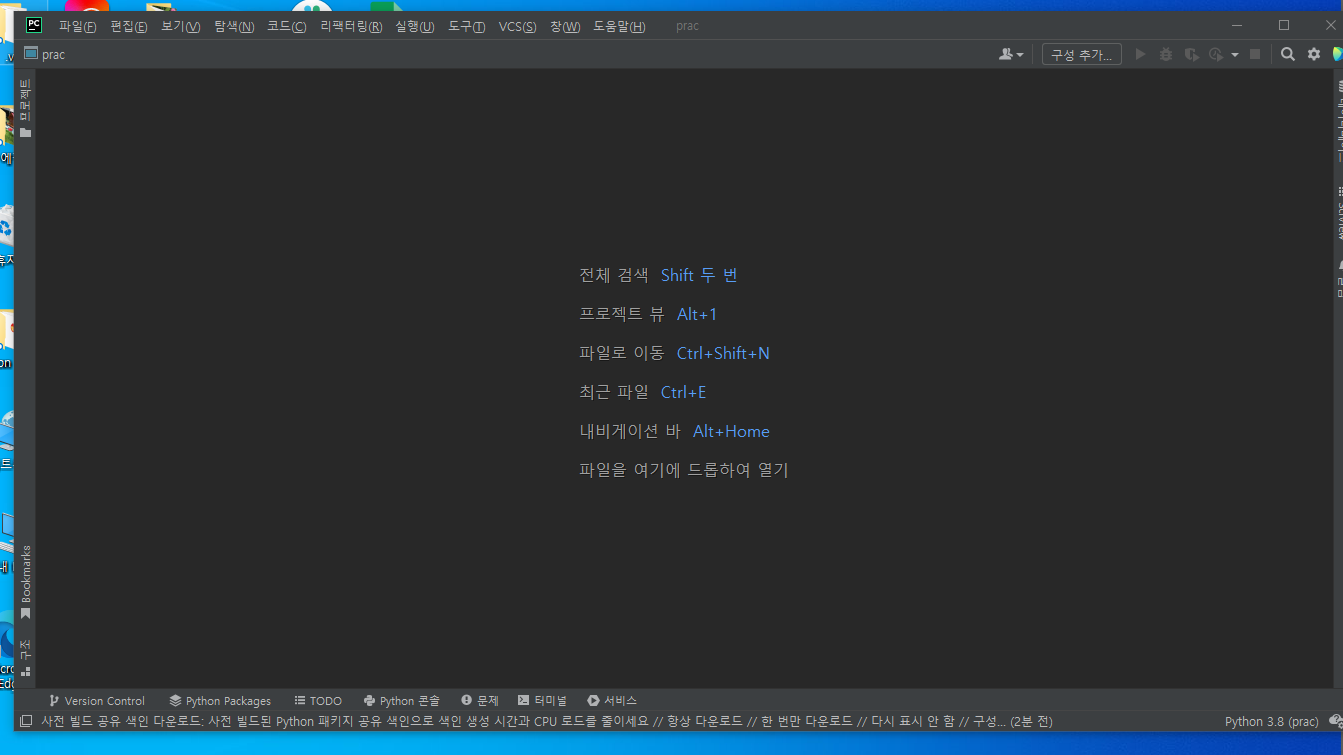The width and height of the screenshot is (1343, 755).
Task: Open the Python 콘솔 tool window
Action: tap(402, 701)
